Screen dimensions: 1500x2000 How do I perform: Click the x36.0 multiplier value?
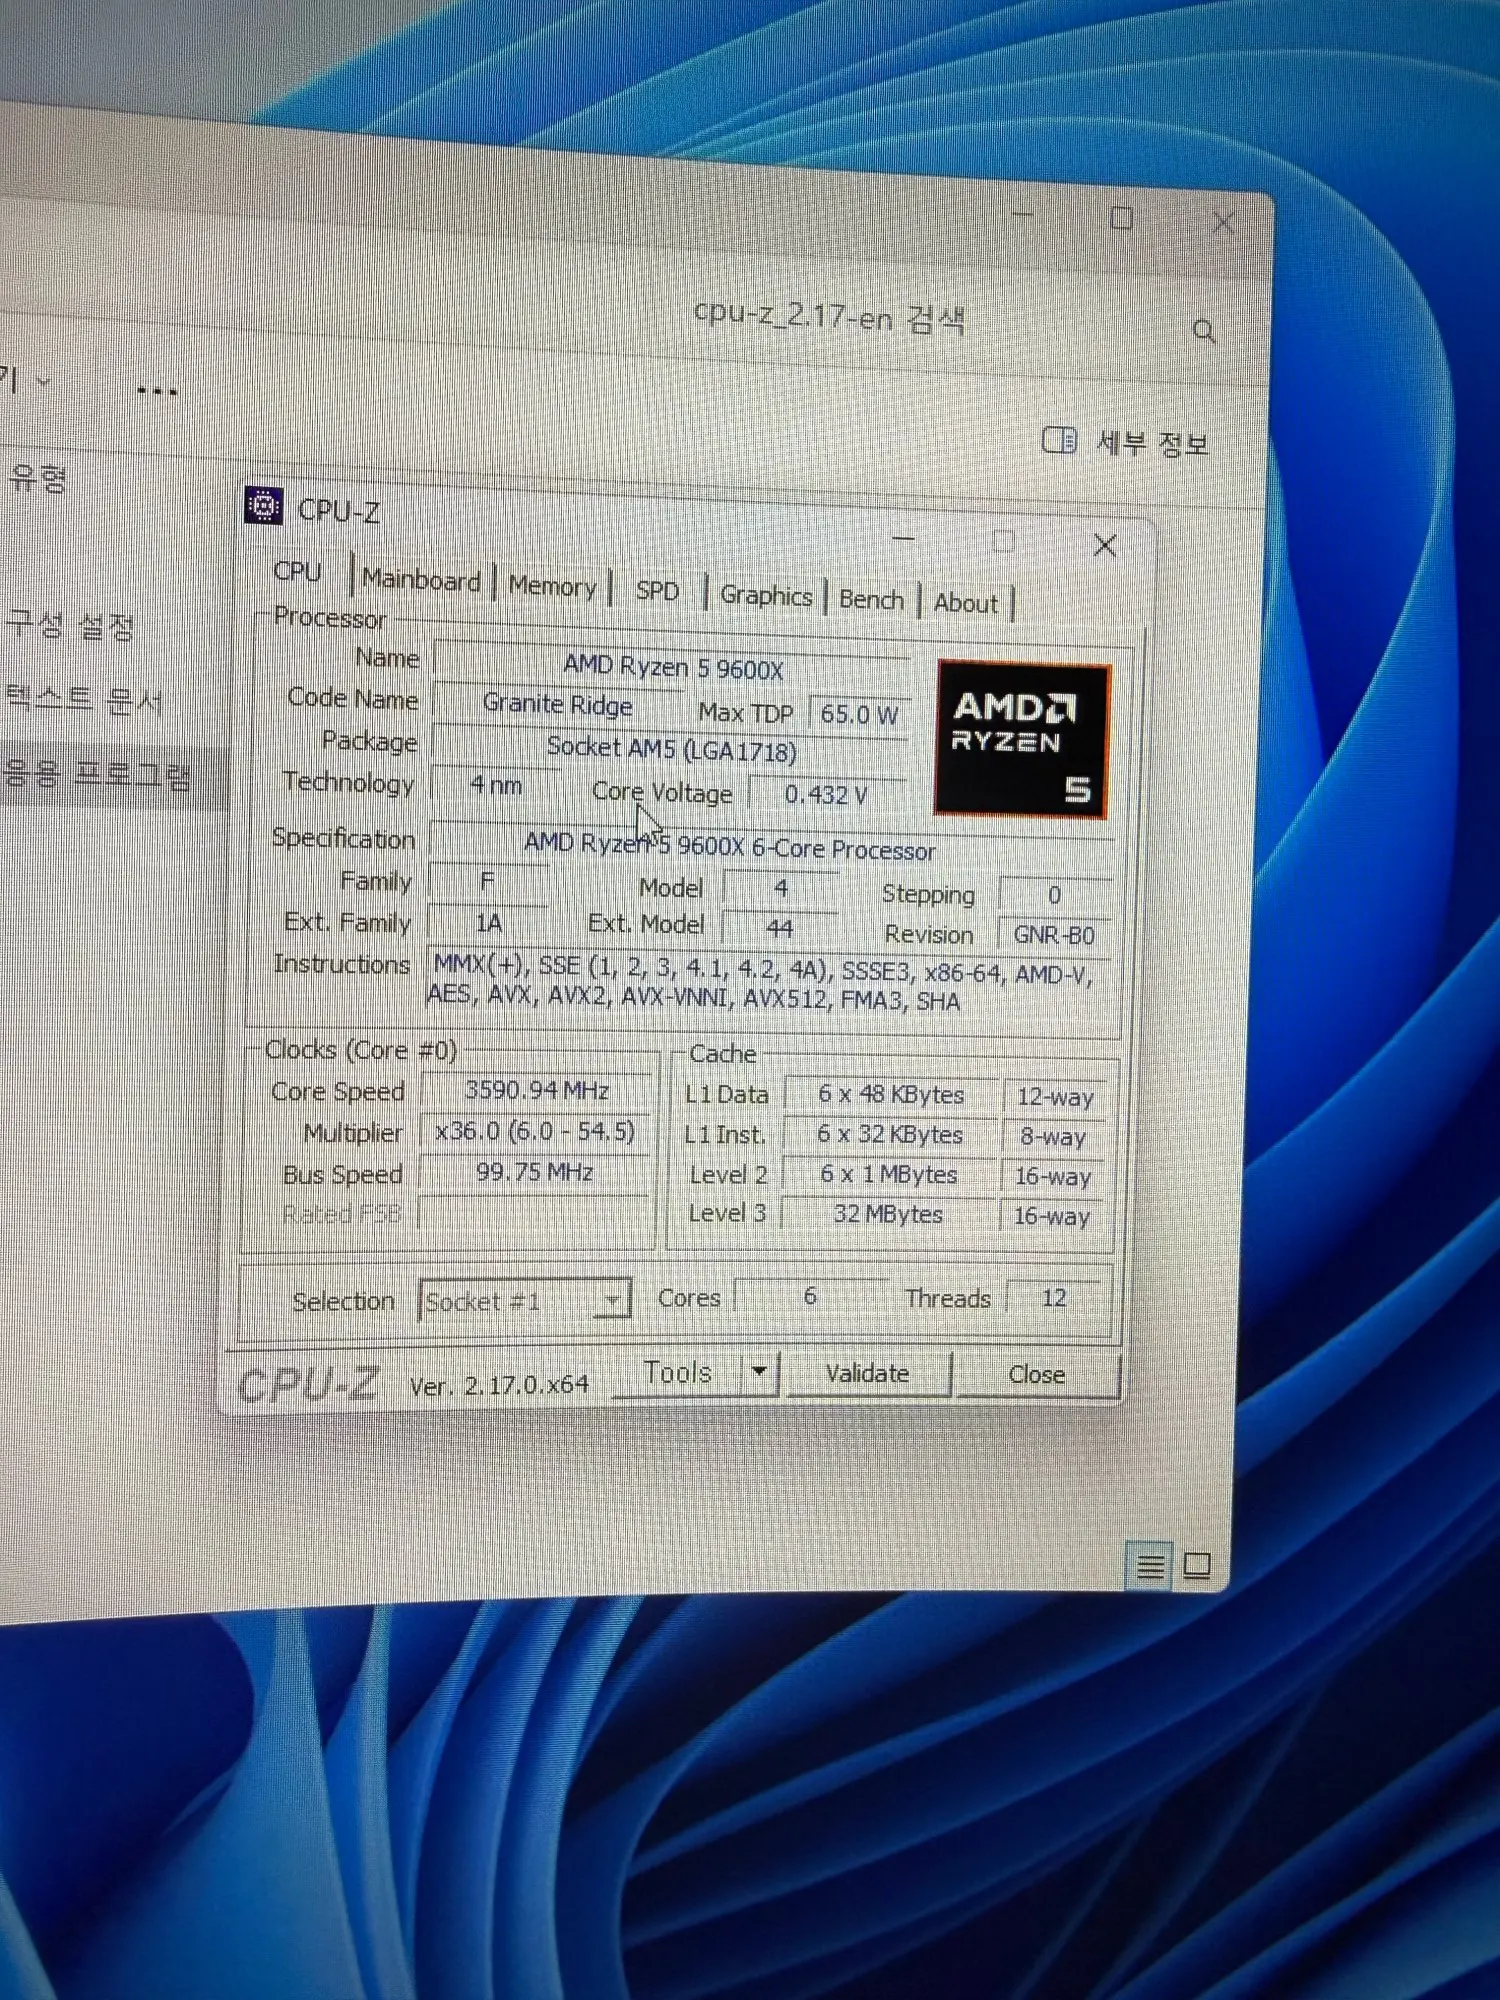(535, 1131)
